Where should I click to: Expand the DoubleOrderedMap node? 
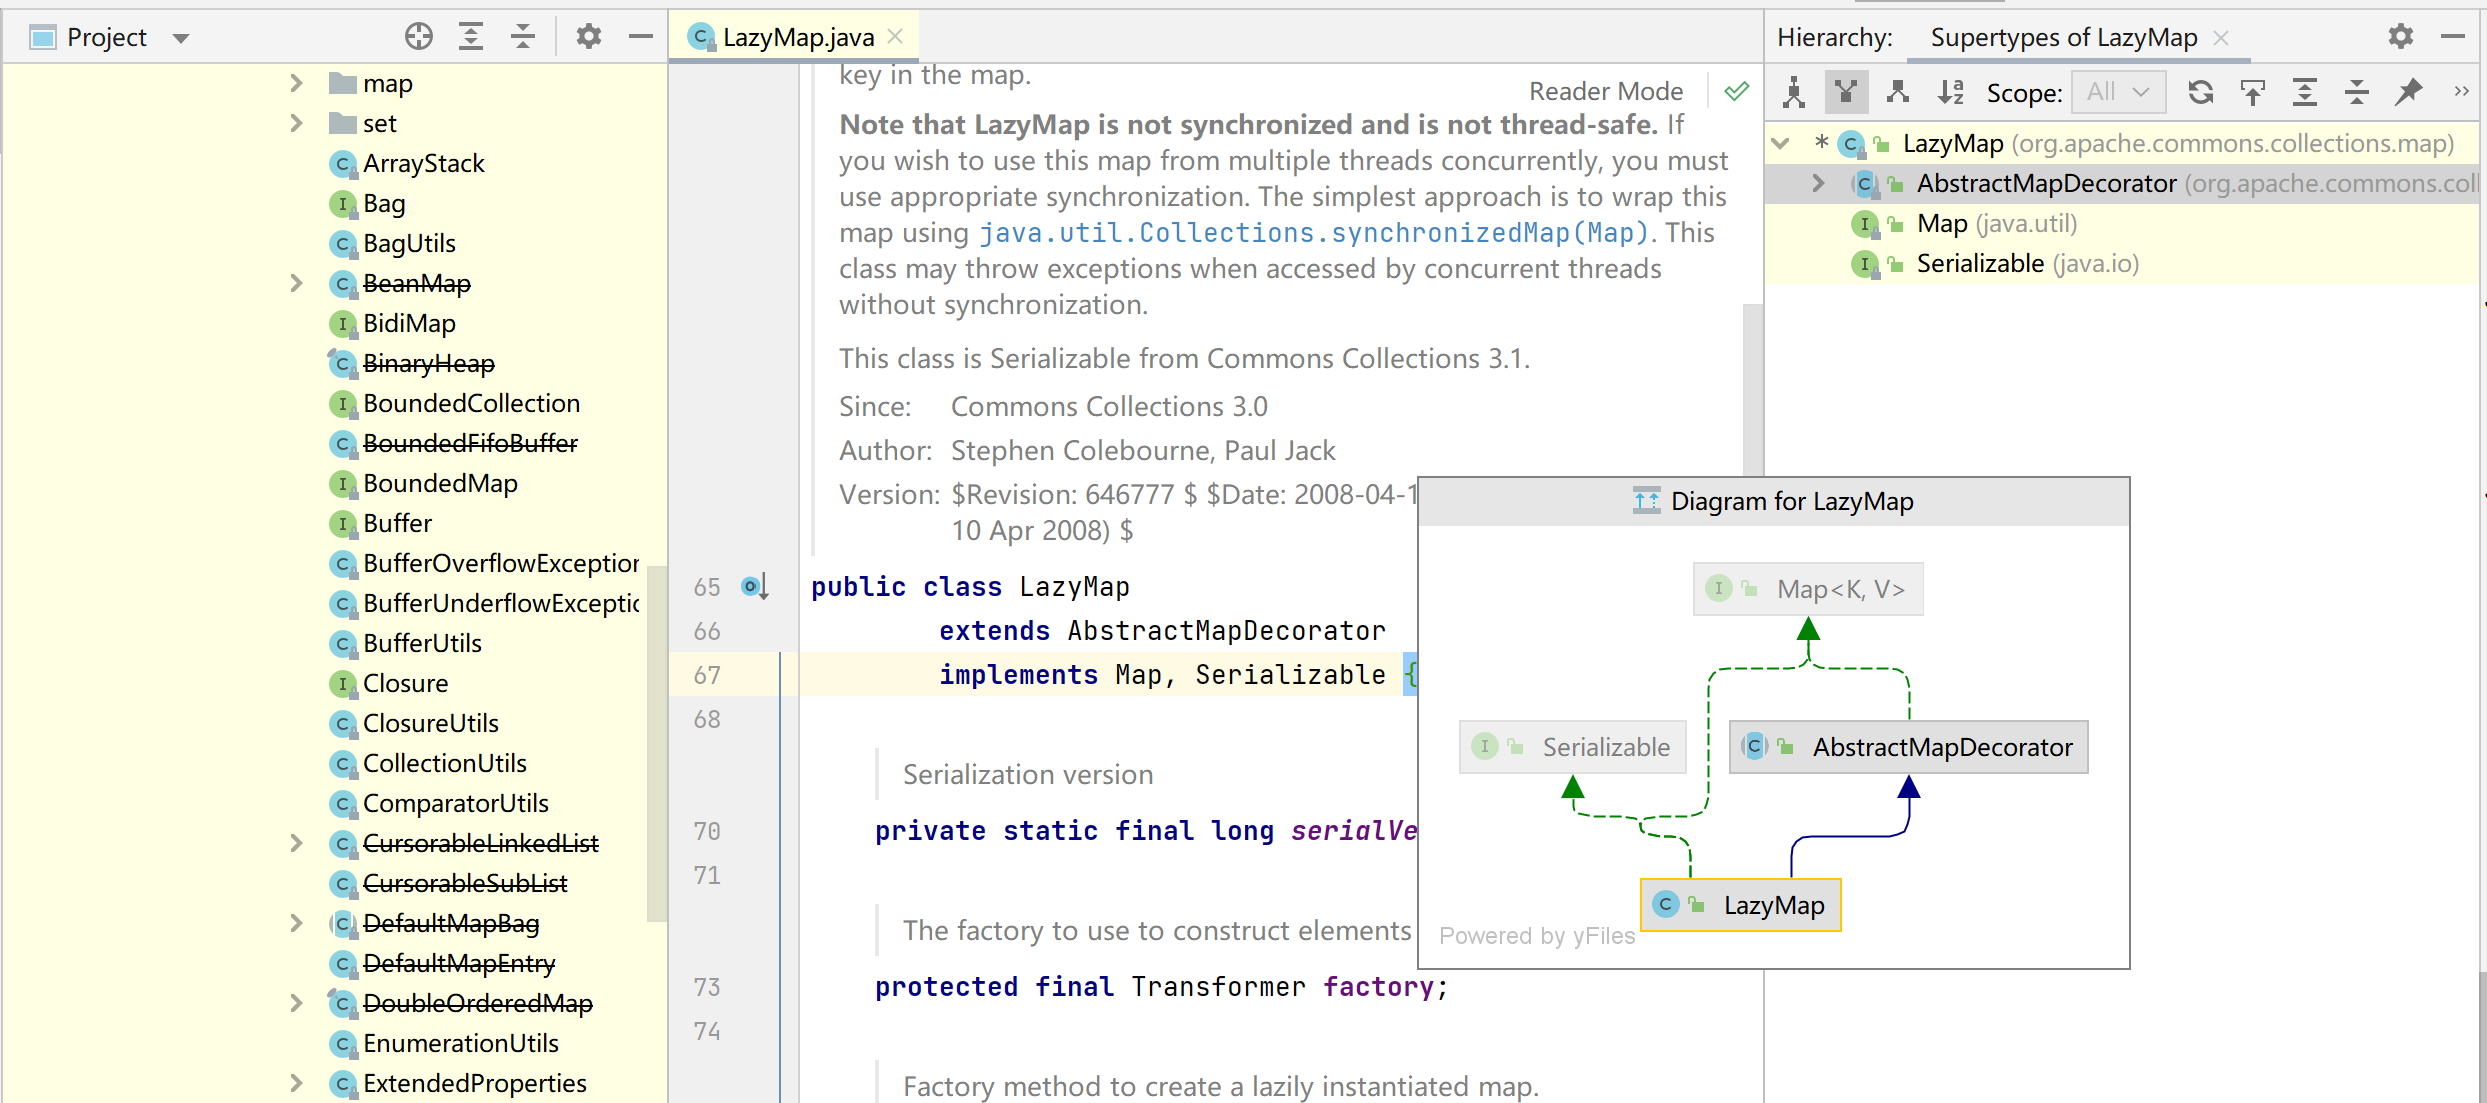[x=296, y=1003]
